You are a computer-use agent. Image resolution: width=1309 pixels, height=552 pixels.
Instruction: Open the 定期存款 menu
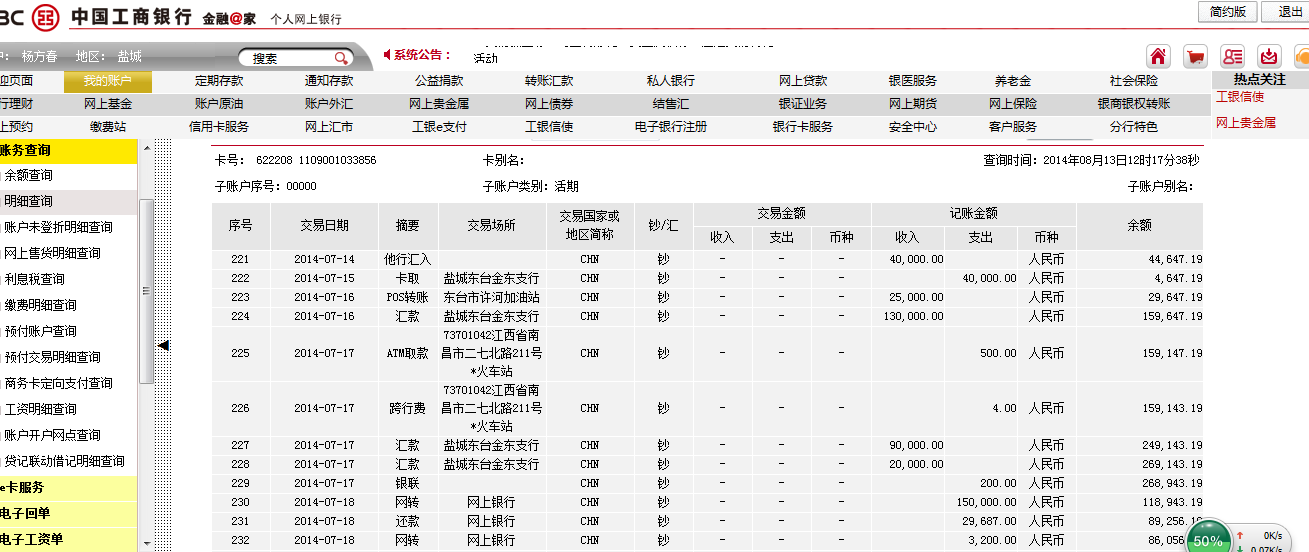[x=219, y=81]
